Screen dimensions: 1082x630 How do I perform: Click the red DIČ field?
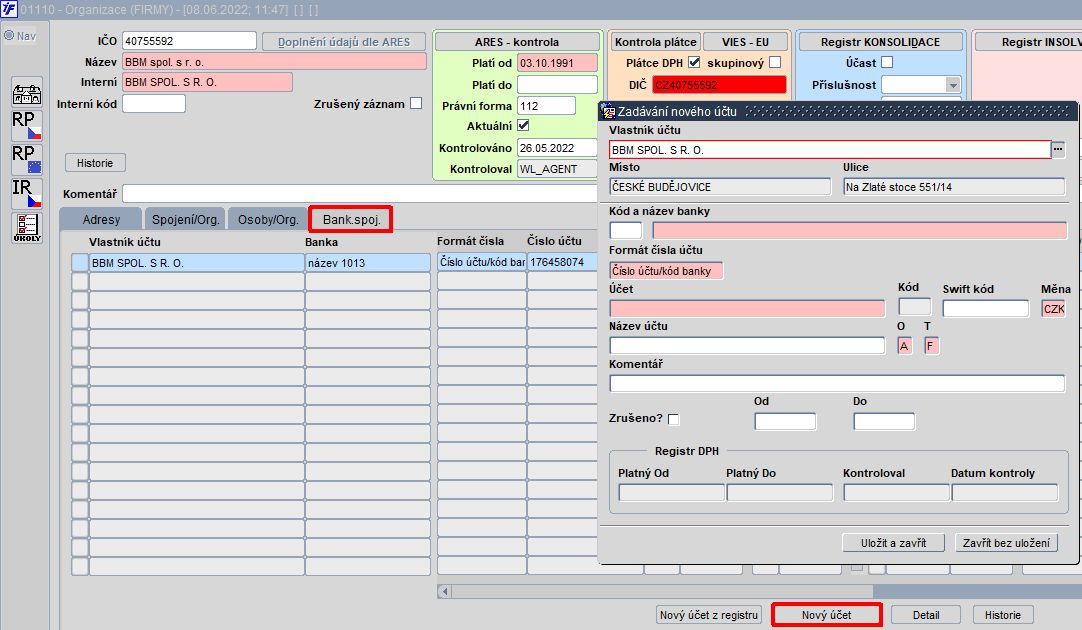click(719, 85)
